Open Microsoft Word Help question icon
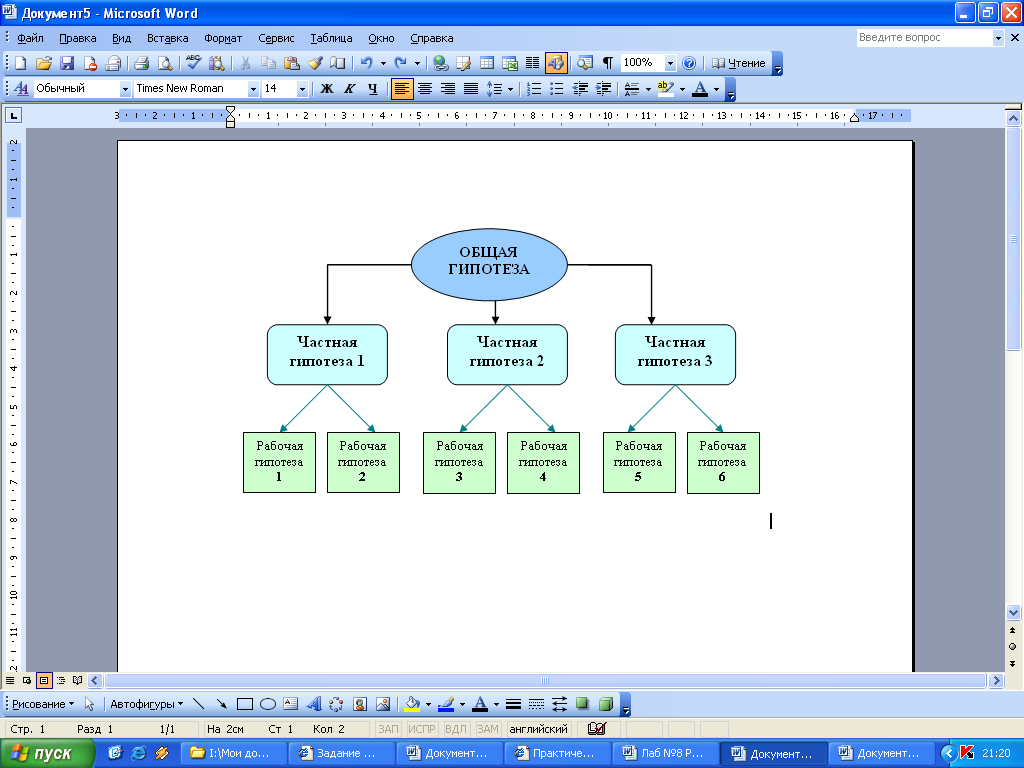The height and width of the screenshot is (768, 1024). 689,63
